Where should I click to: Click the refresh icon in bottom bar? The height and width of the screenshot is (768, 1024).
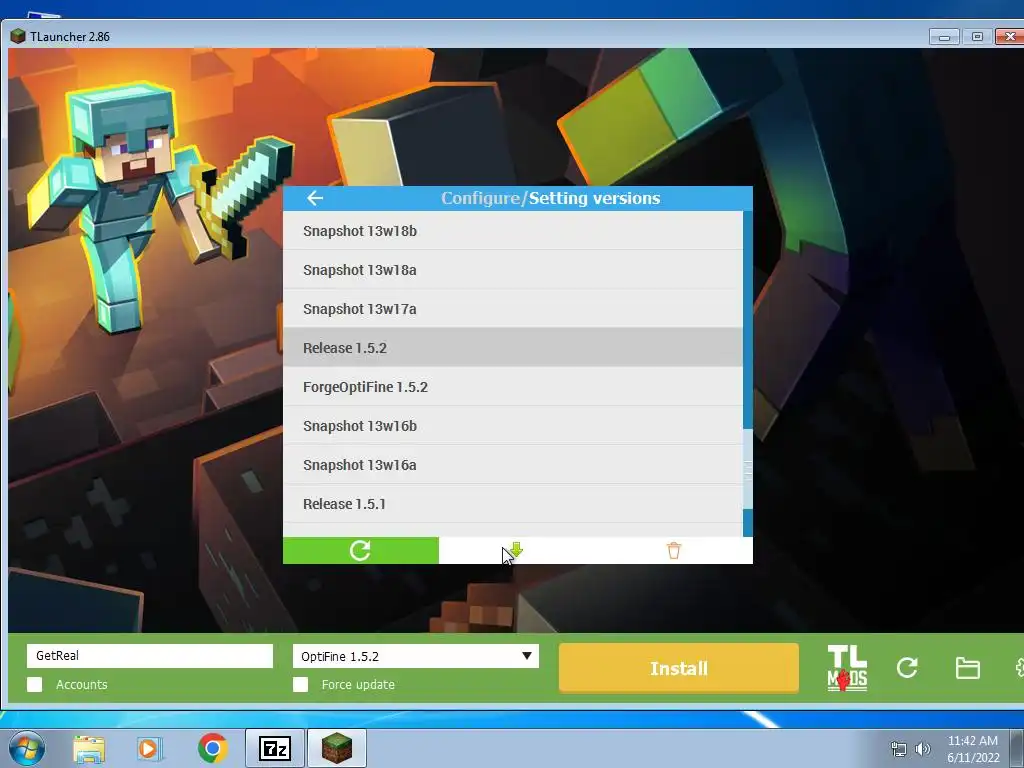click(907, 667)
